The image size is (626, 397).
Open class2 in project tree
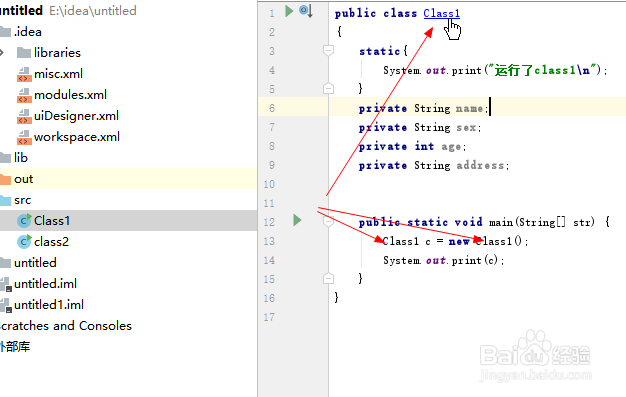(x=51, y=242)
